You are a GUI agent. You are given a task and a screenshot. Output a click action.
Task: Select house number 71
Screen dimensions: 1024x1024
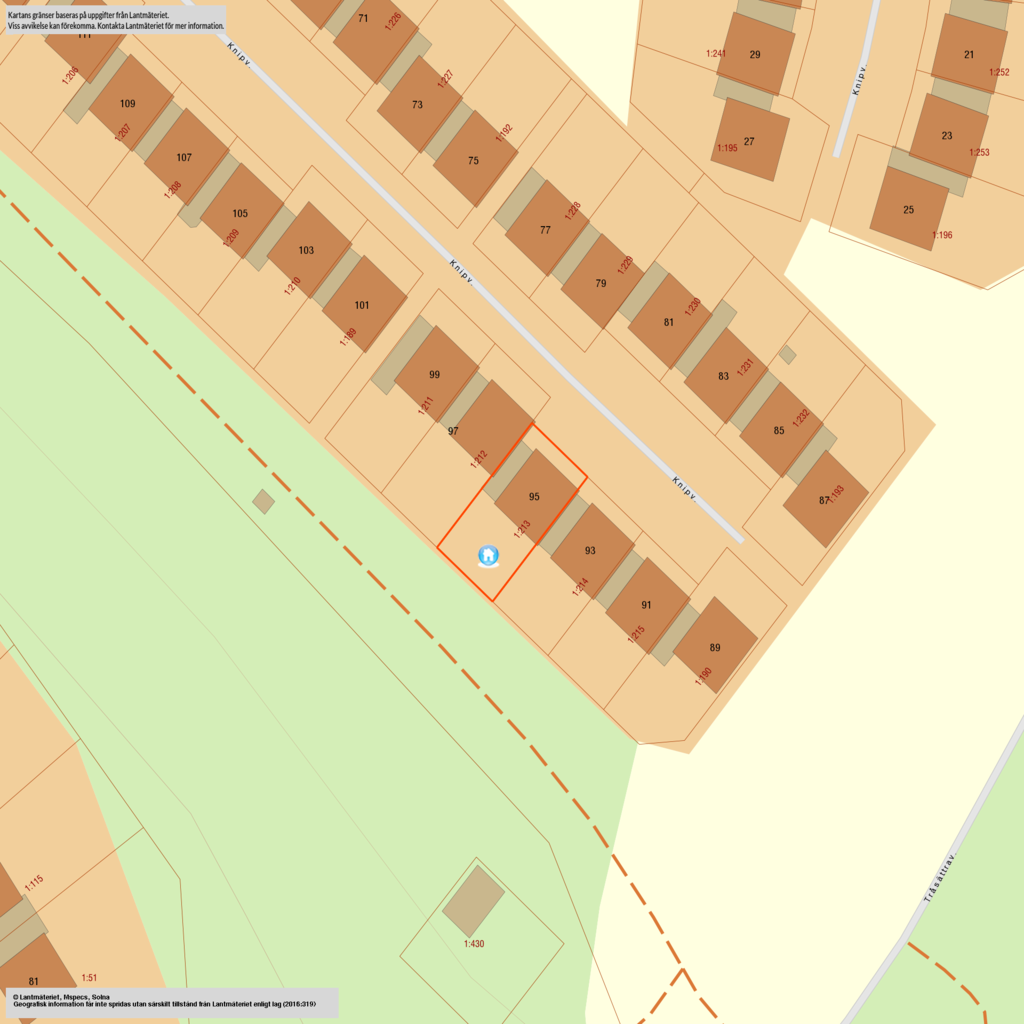coord(363,18)
